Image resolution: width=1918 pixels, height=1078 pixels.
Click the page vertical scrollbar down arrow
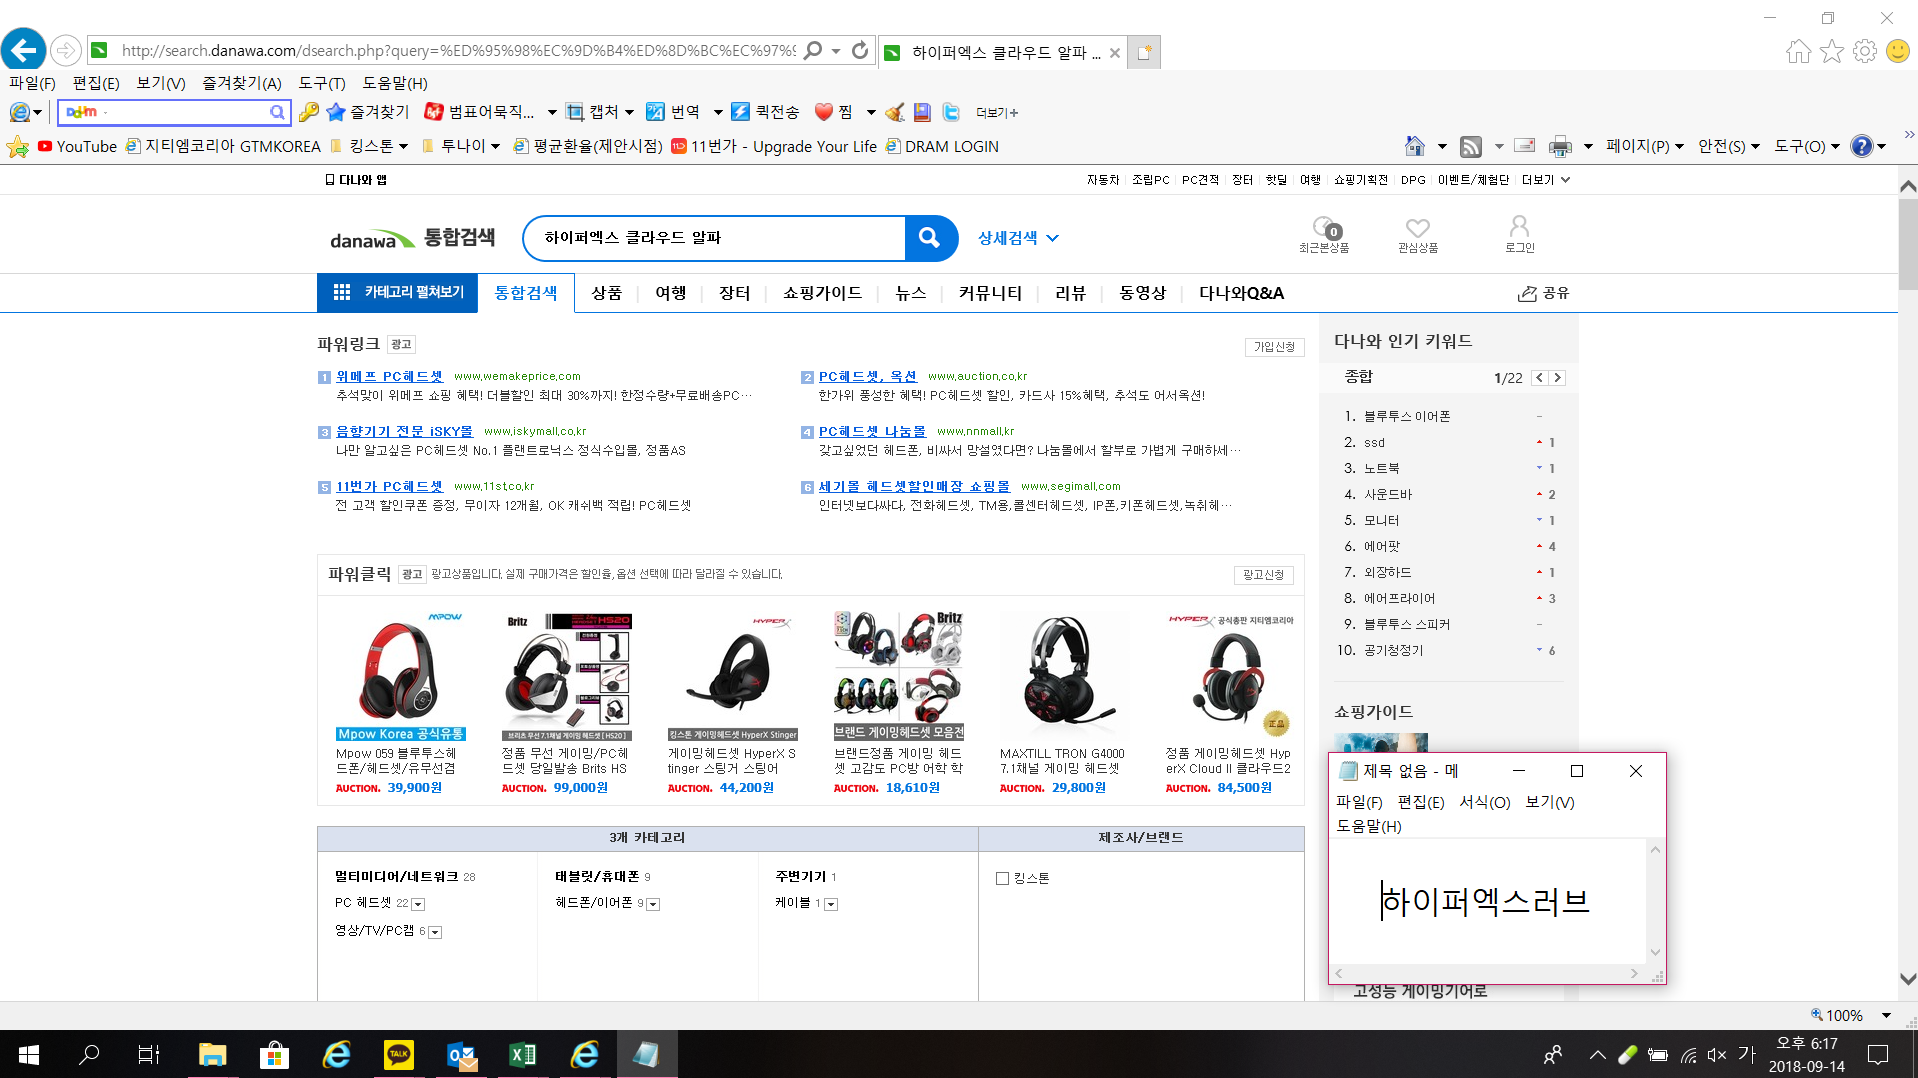pos(1907,979)
